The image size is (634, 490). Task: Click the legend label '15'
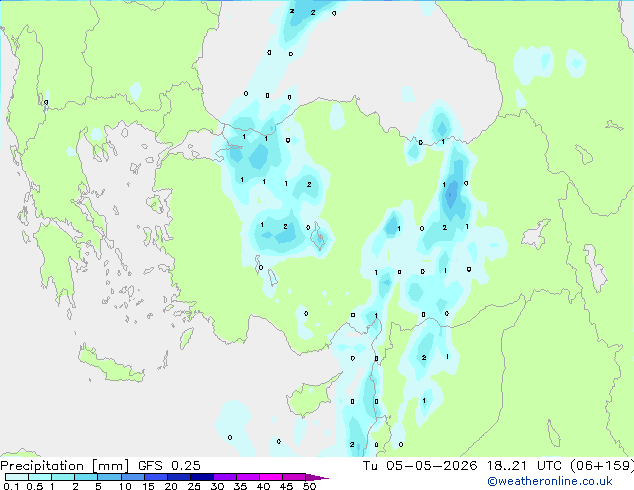pyautogui.click(x=148, y=486)
